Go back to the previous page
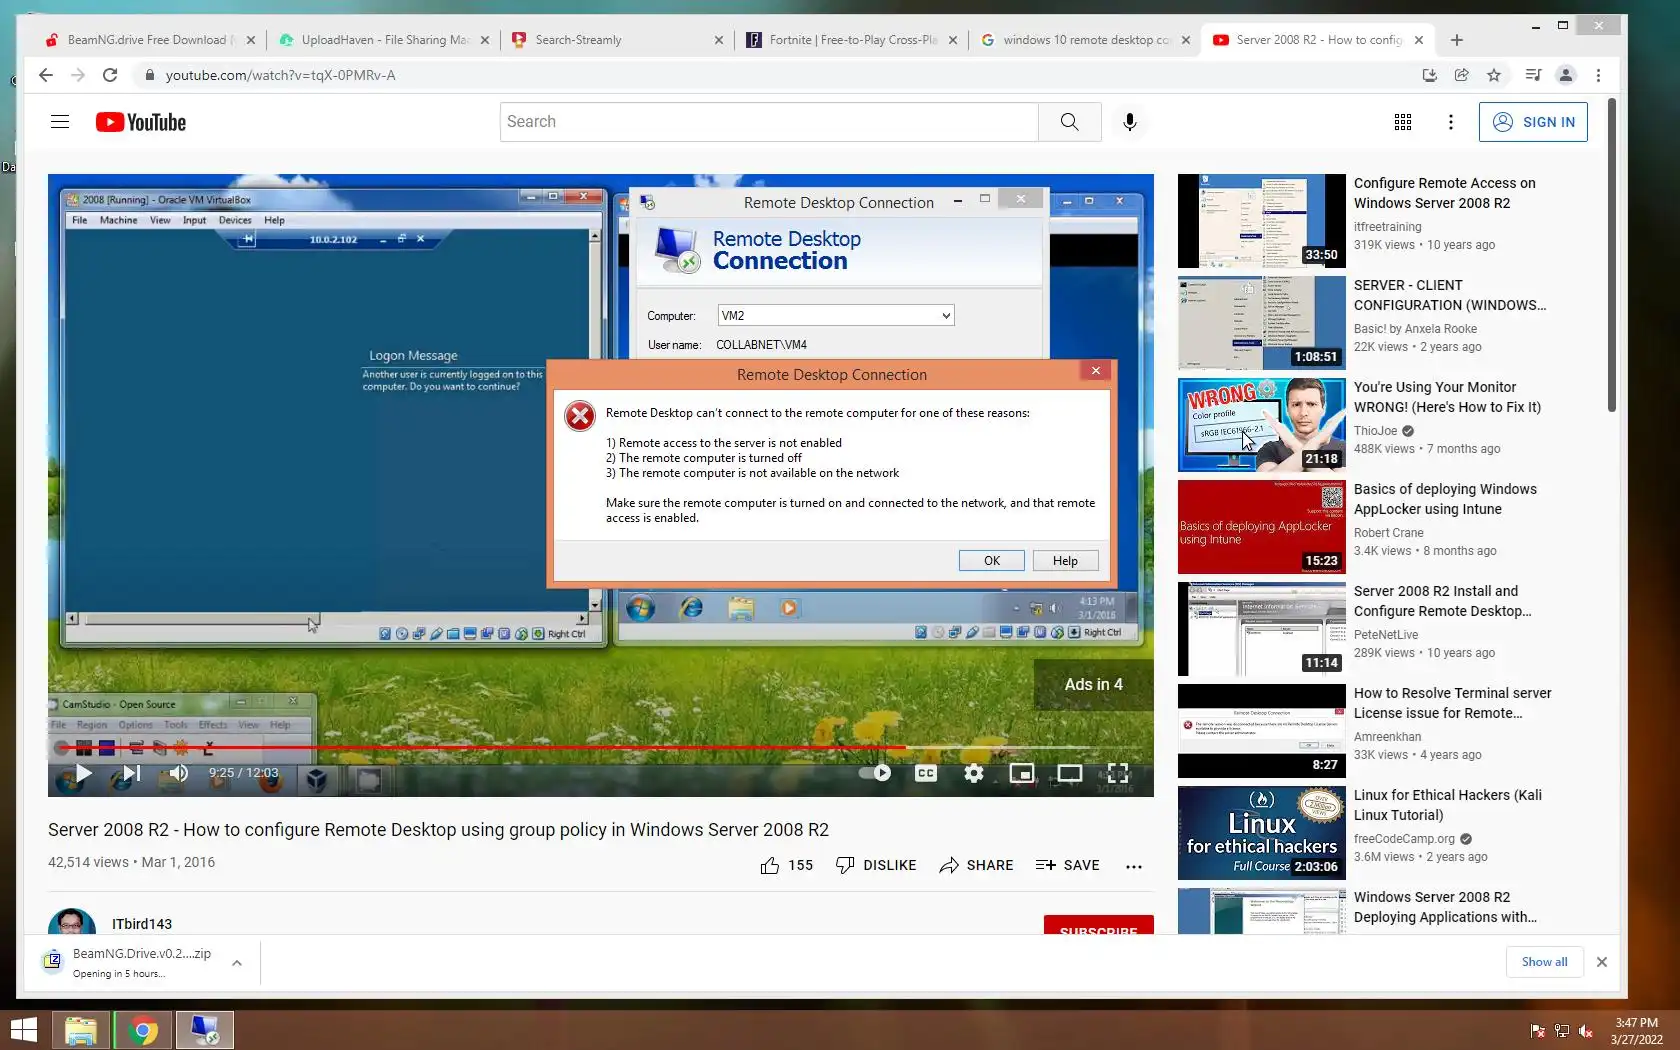Image resolution: width=1680 pixels, height=1050 pixels. point(45,75)
